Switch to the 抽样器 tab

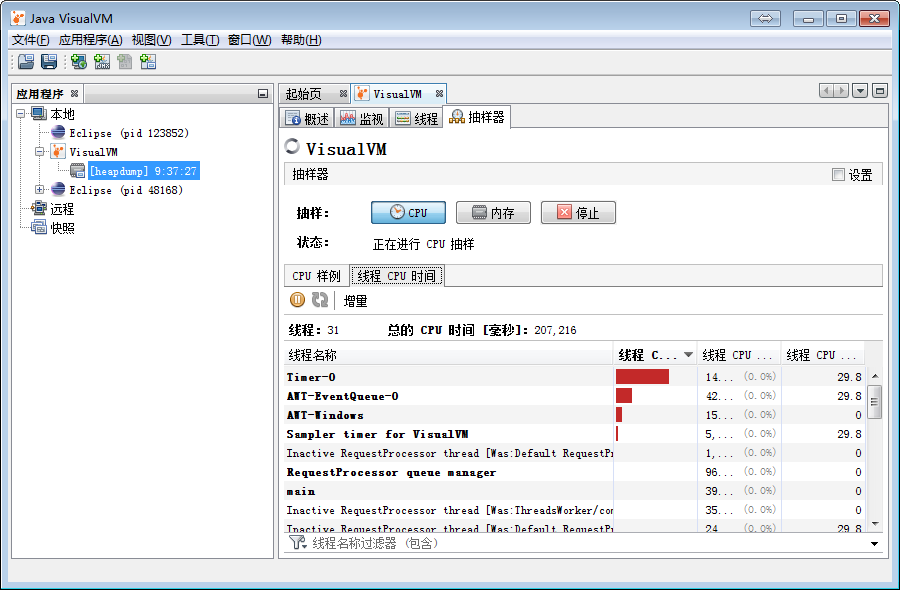(476, 117)
